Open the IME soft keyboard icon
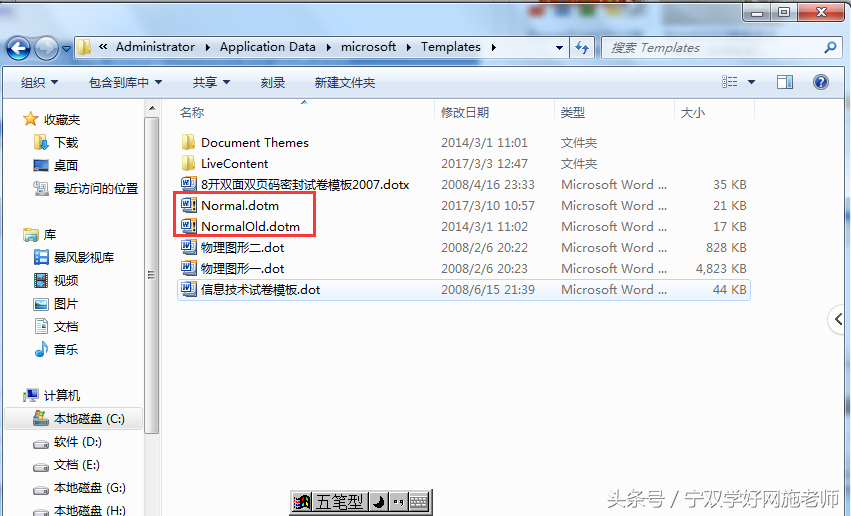Viewport: 851px width, 516px height. [418, 502]
